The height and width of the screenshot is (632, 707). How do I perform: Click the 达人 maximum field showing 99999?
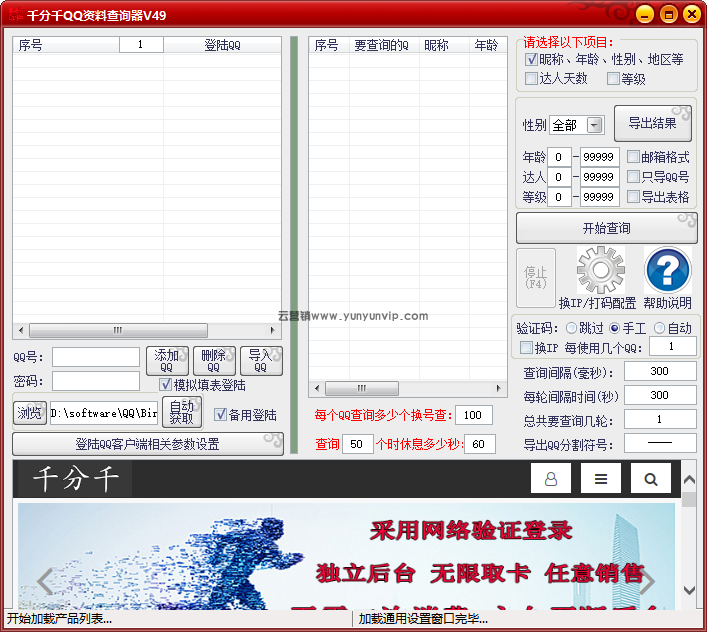(x=599, y=177)
